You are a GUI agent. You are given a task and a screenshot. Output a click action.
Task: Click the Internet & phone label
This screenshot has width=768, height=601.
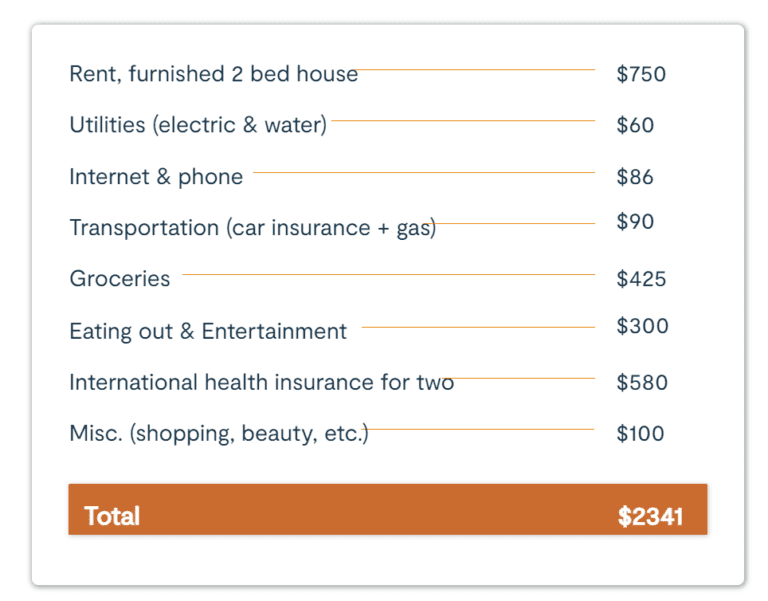point(156,177)
